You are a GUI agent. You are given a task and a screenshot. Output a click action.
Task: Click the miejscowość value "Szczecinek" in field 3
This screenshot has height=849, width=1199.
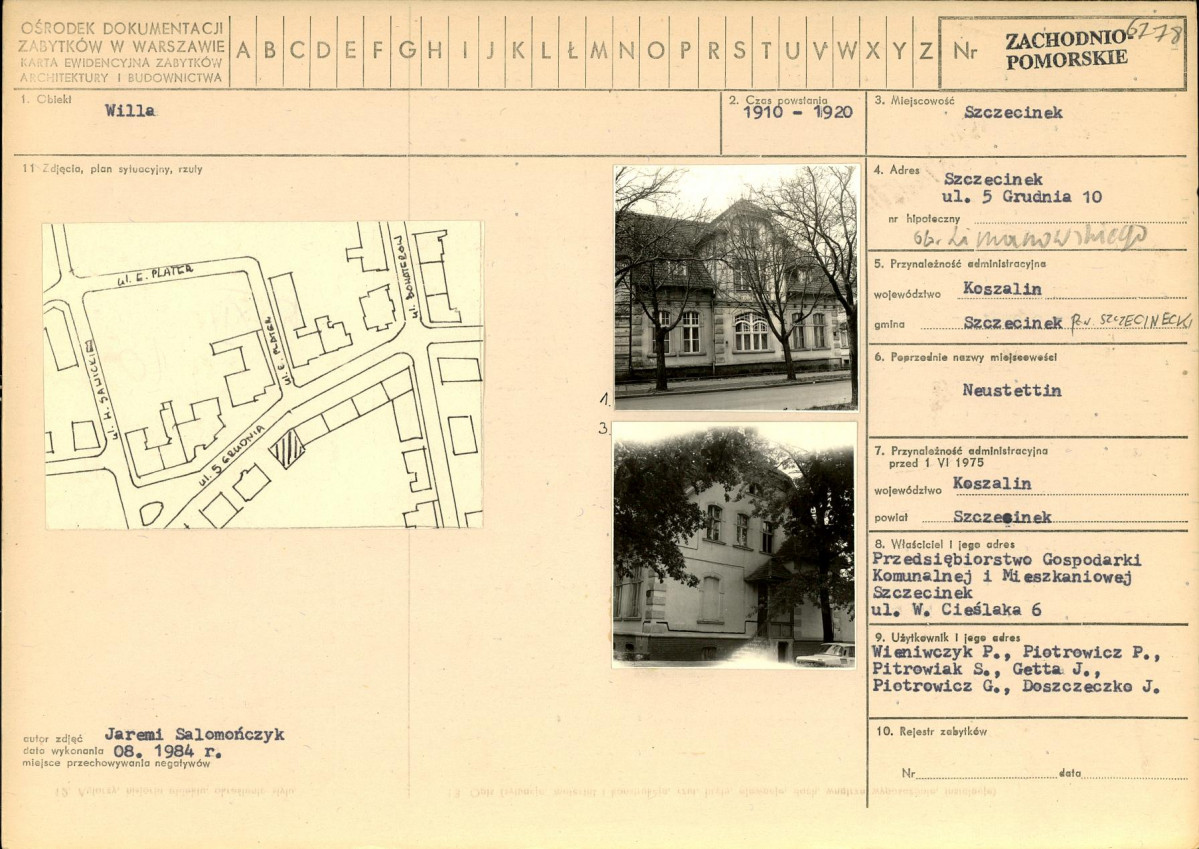tap(1013, 112)
